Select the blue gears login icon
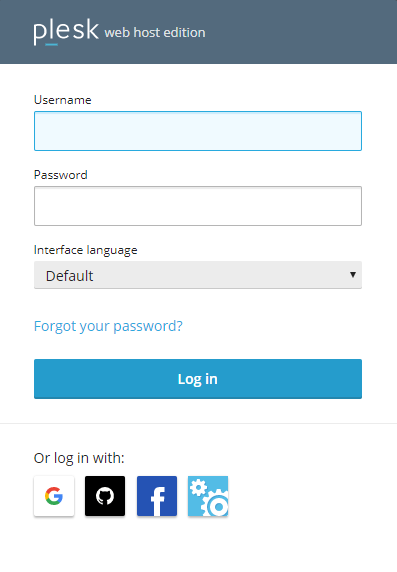Screen dimensions: 397x572 tap(208, 496)
